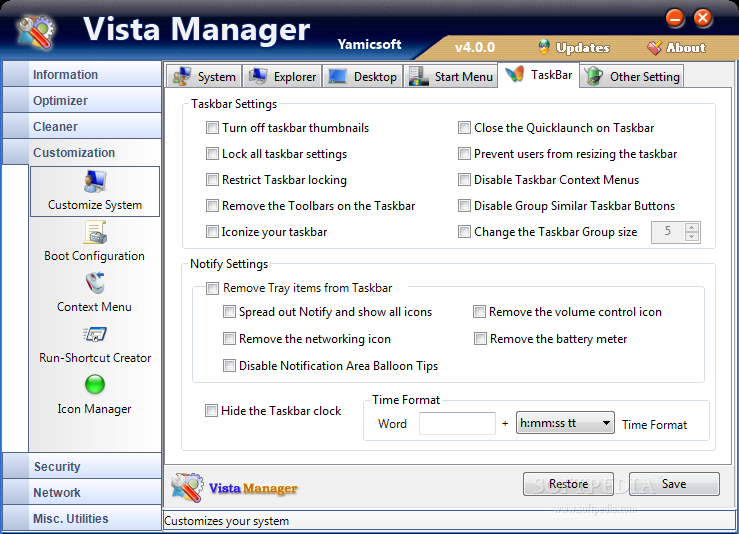Open Run-Shortcut Creator icon
The width and height of the screenshot is (739, 534).
pyautogui.click(x=95, y=335)
